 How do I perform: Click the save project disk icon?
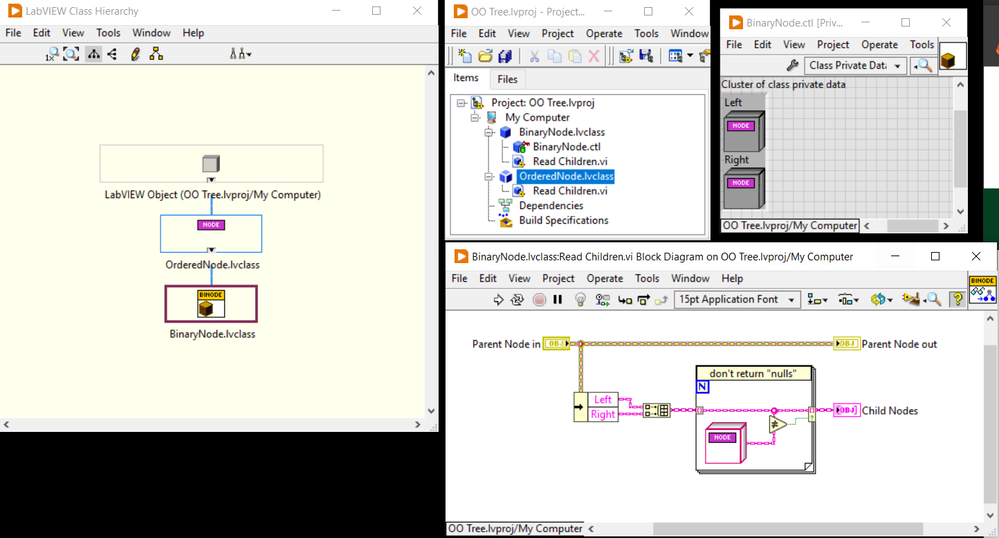point(646,56)
